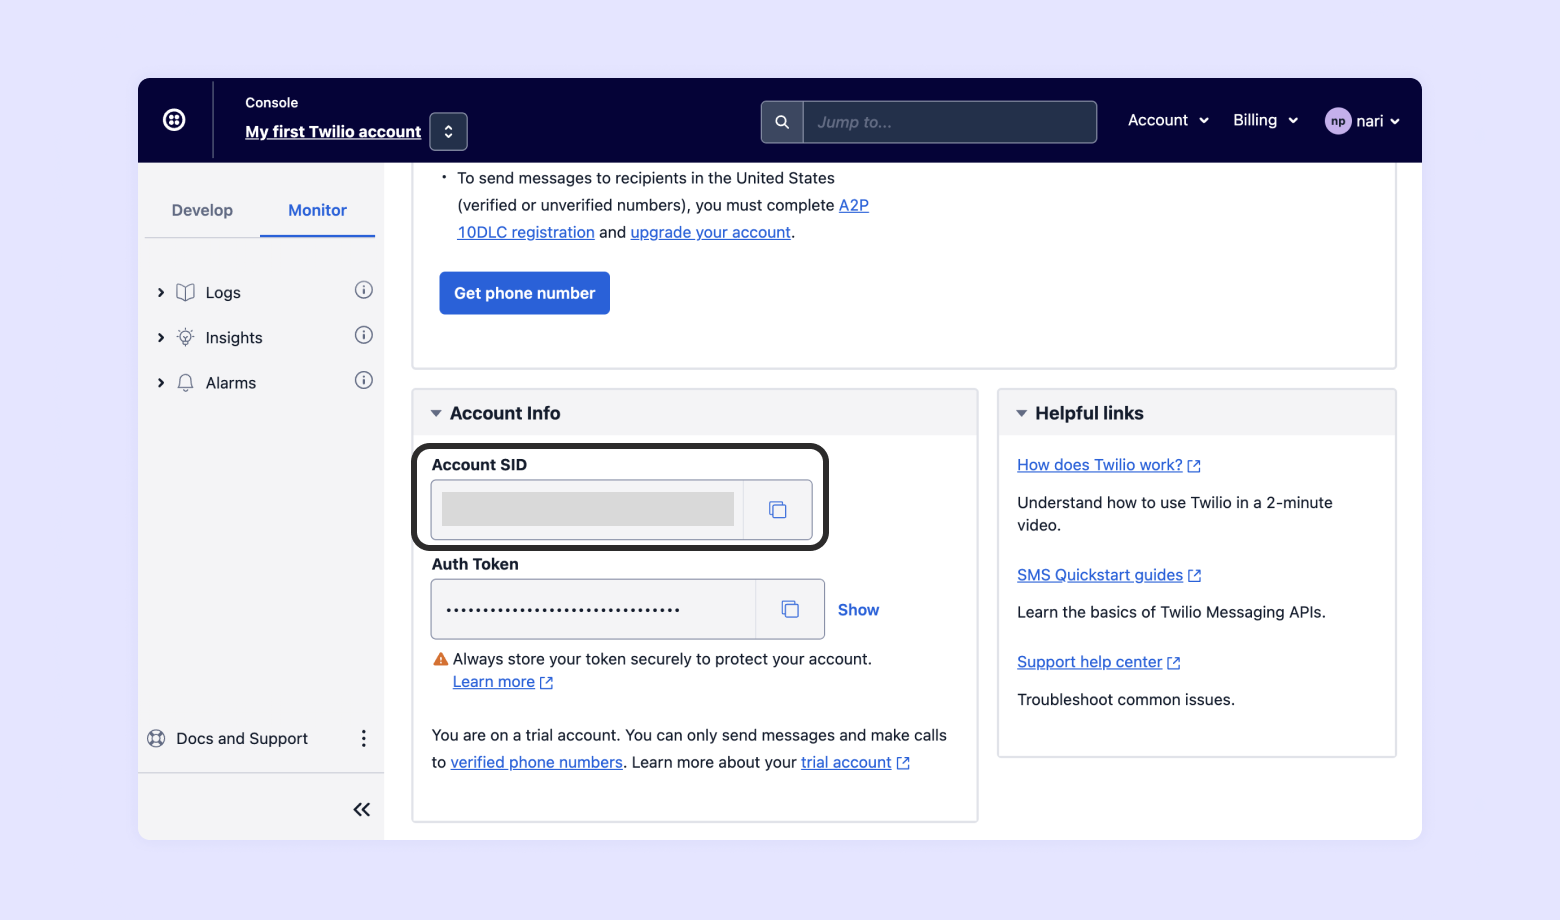Open the account switcher dropdown button
This screenshot has width=1560, height=920.
[x=448, y=132]
